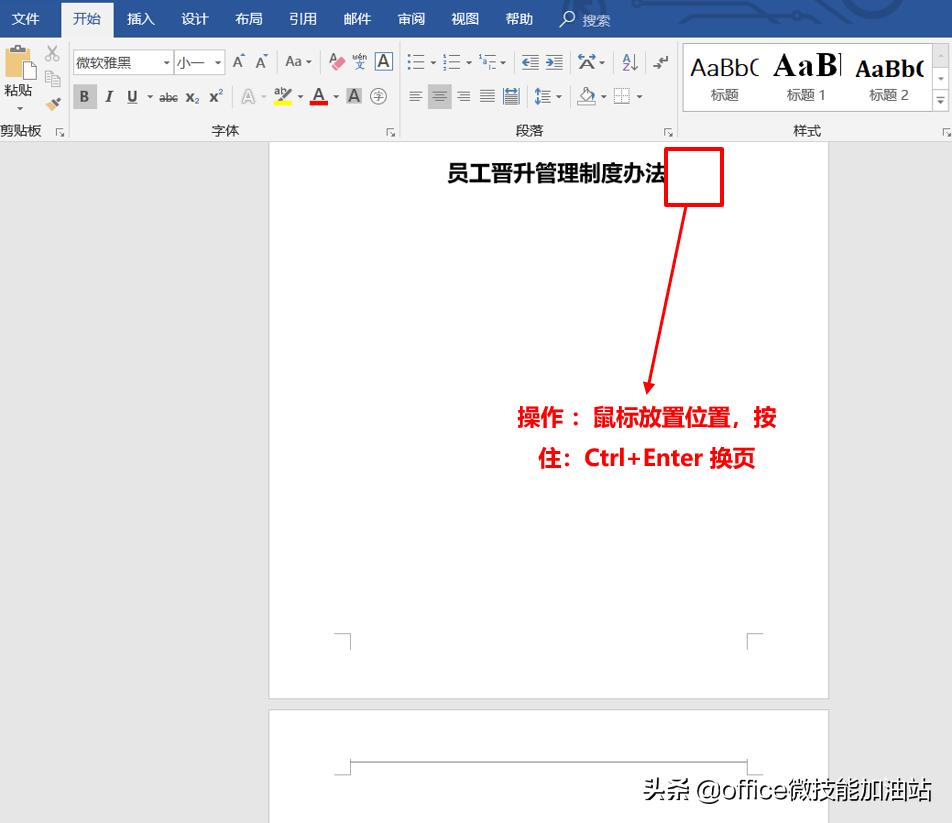Click the text highlight color swatch
This screenshot has height=823, width=952.
point(285,96)
